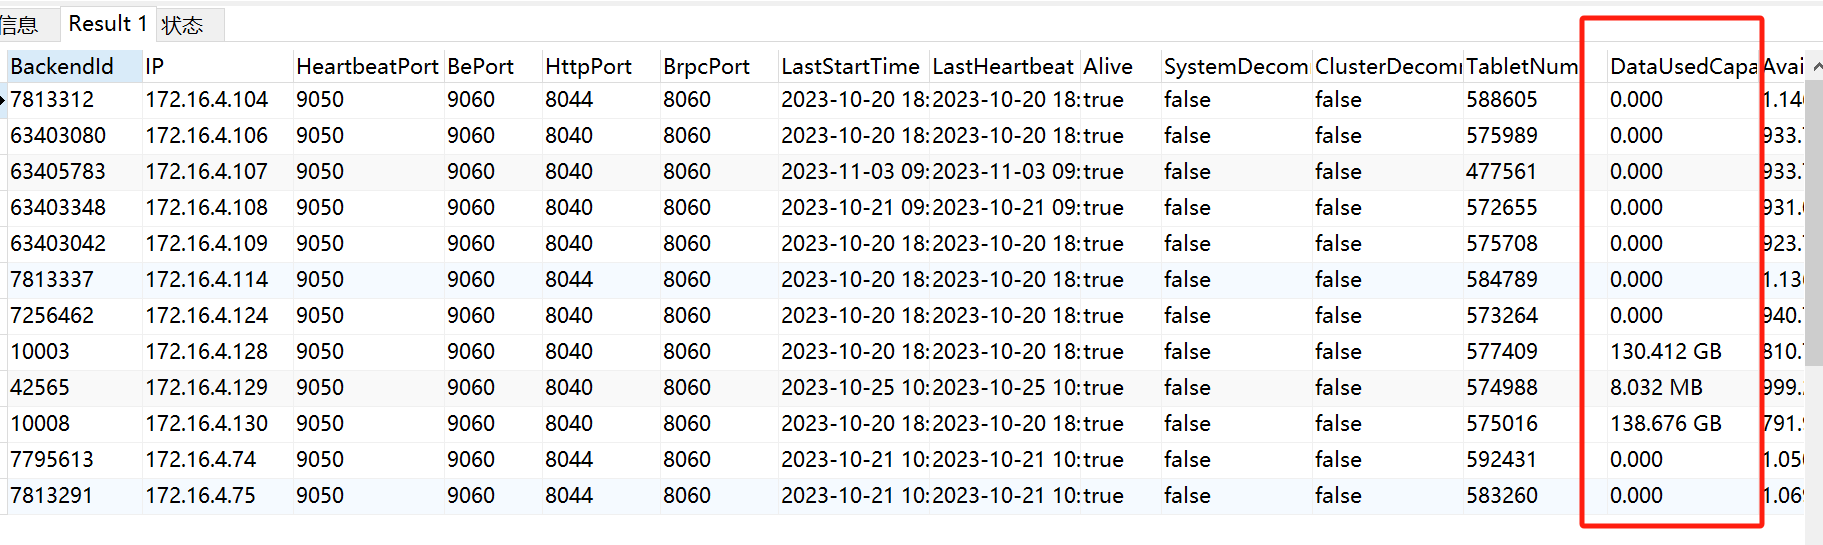Switch to the Result 1 tab
This screenshot has width=1823, height=545.
[107, 24]
